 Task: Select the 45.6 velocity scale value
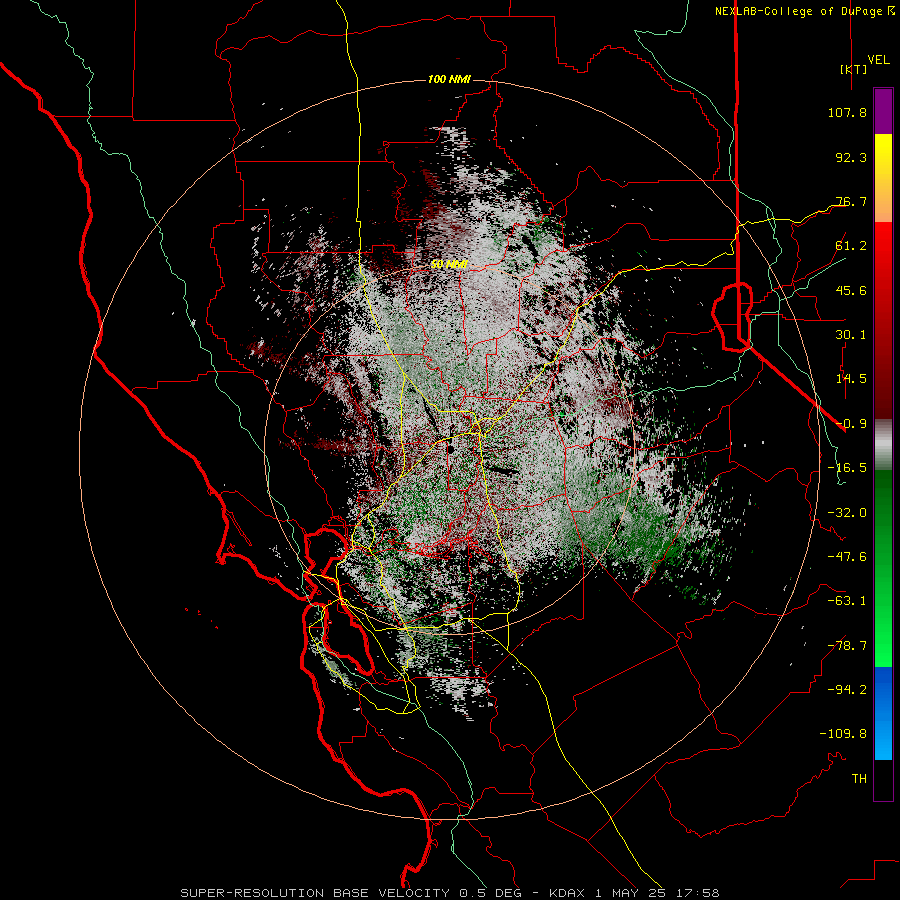851,290
